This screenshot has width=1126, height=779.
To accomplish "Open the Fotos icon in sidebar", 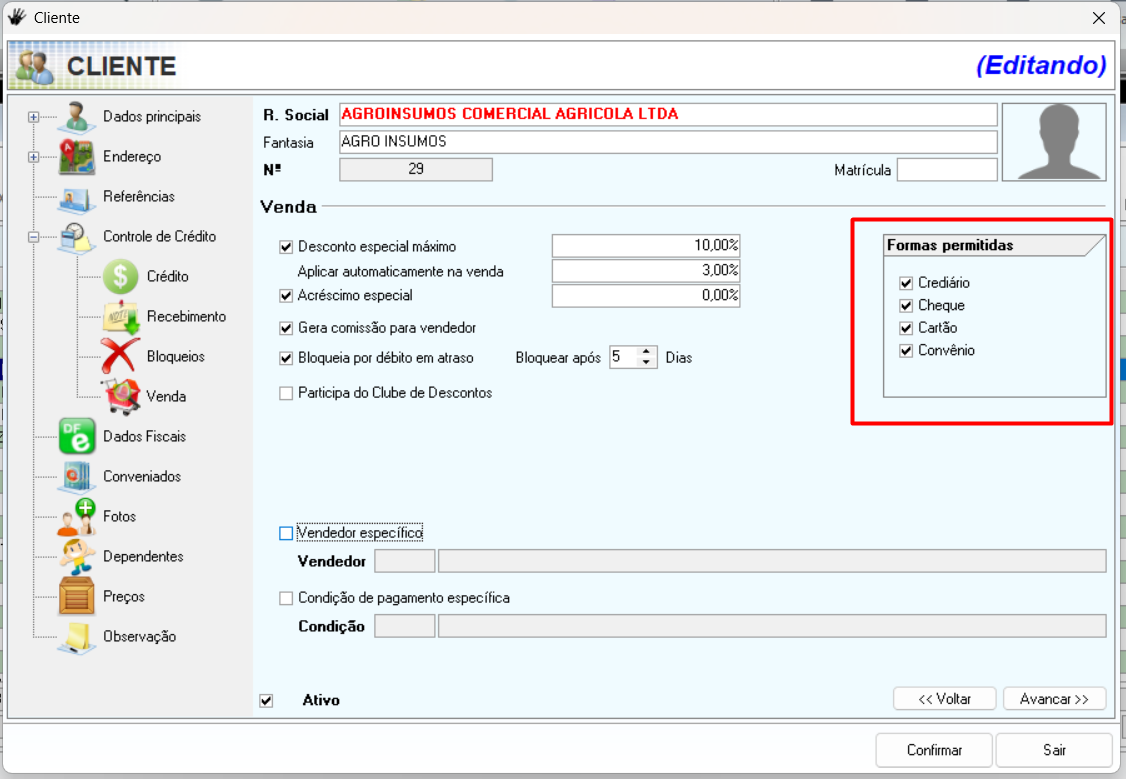I will click(x=77, y=517).
